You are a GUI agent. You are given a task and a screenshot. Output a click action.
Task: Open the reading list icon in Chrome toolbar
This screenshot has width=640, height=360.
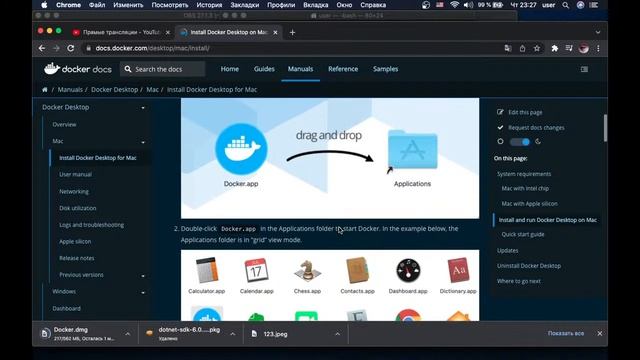569,48
